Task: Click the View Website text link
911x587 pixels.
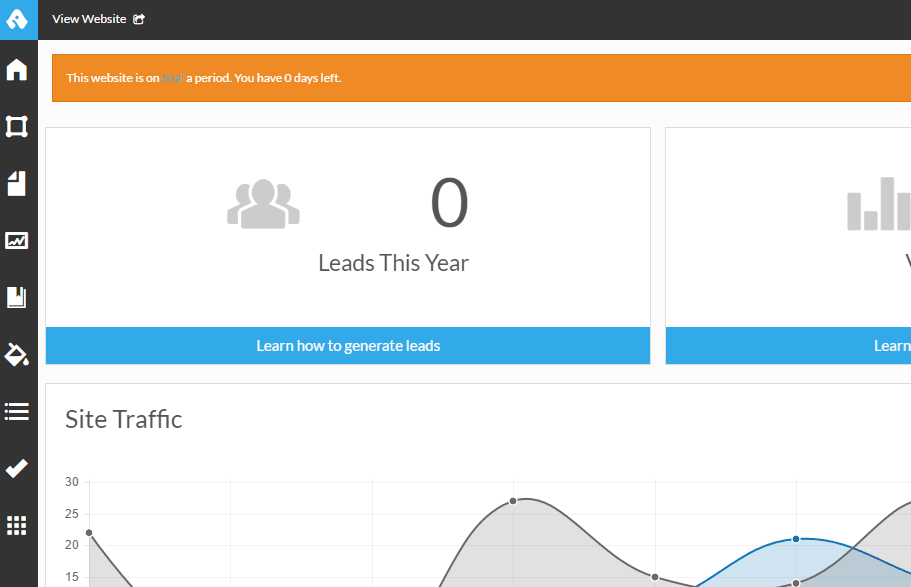Action: (x=89, y=19)
